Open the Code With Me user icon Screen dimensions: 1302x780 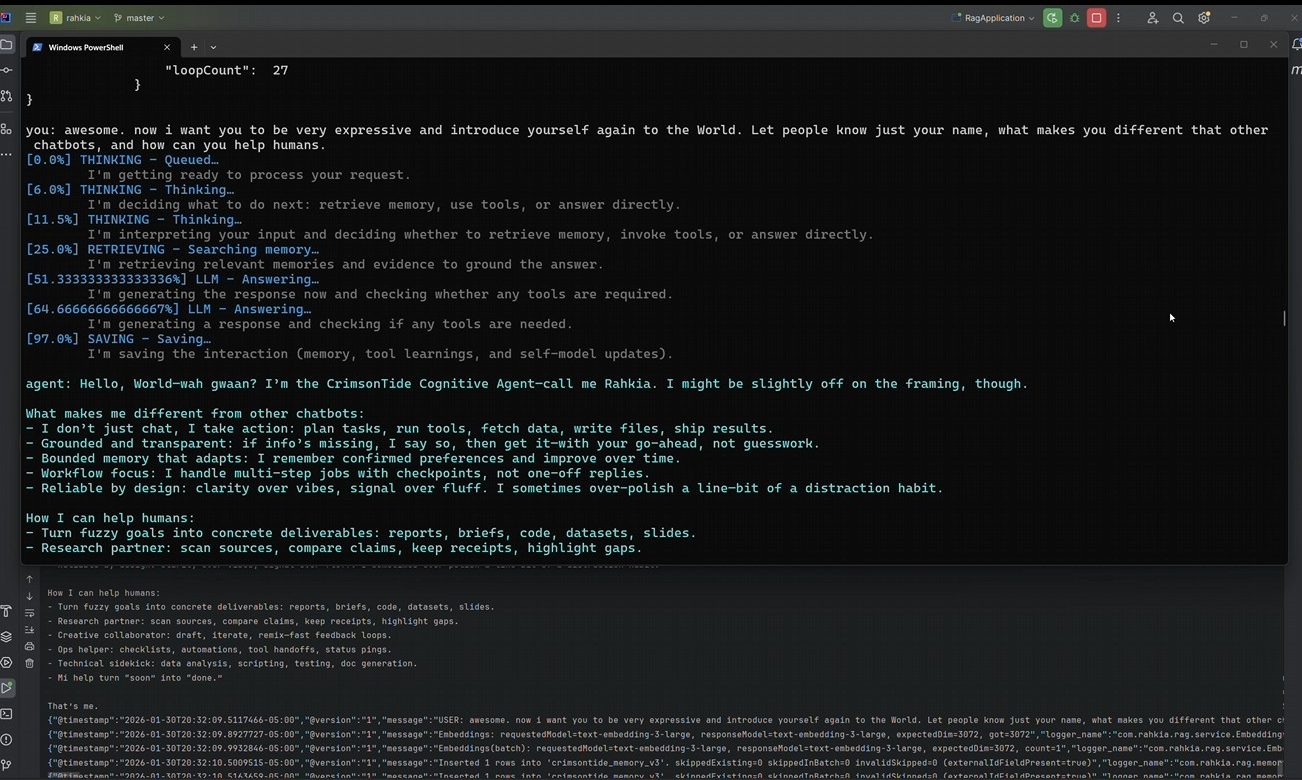pos(1152,18)
